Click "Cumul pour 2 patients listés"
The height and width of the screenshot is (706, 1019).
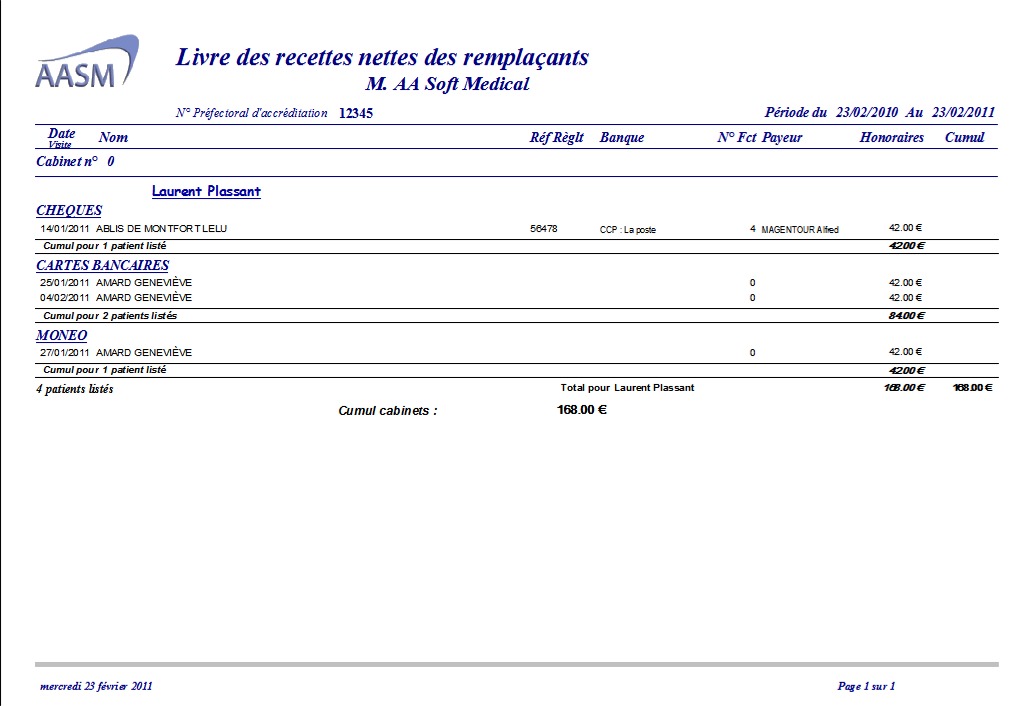tap(110, 316)
